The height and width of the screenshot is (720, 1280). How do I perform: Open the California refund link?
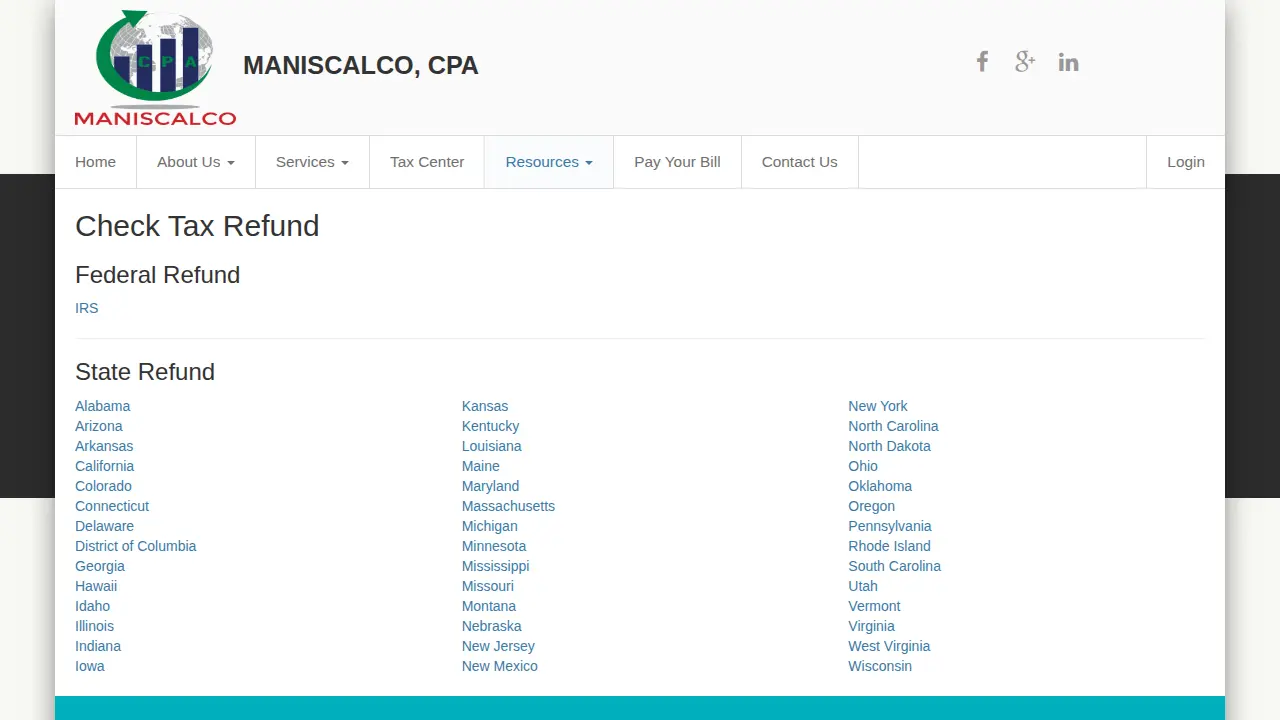point(104,466)
